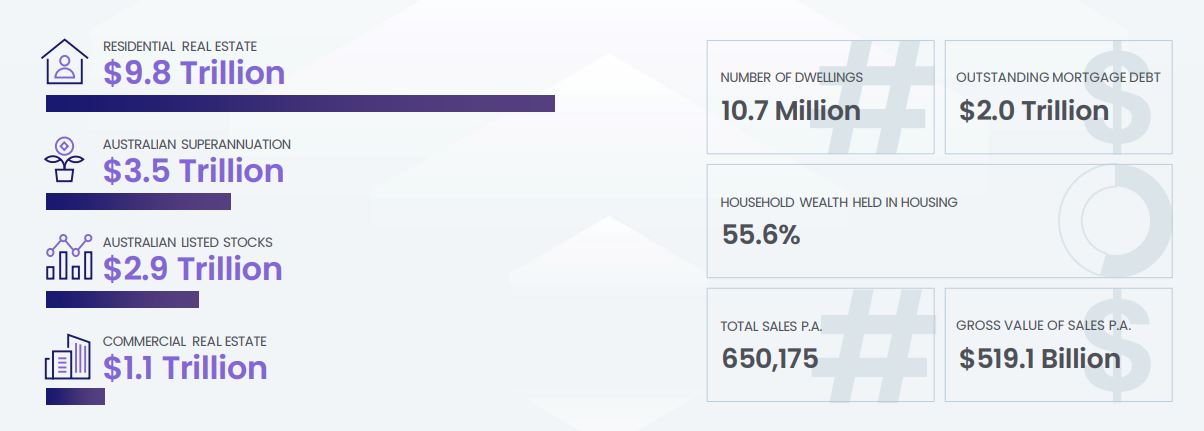This screenshot has height=431, width=1204.
Task: Click the commercial real estate buildings icon
Action: [68, 357]
